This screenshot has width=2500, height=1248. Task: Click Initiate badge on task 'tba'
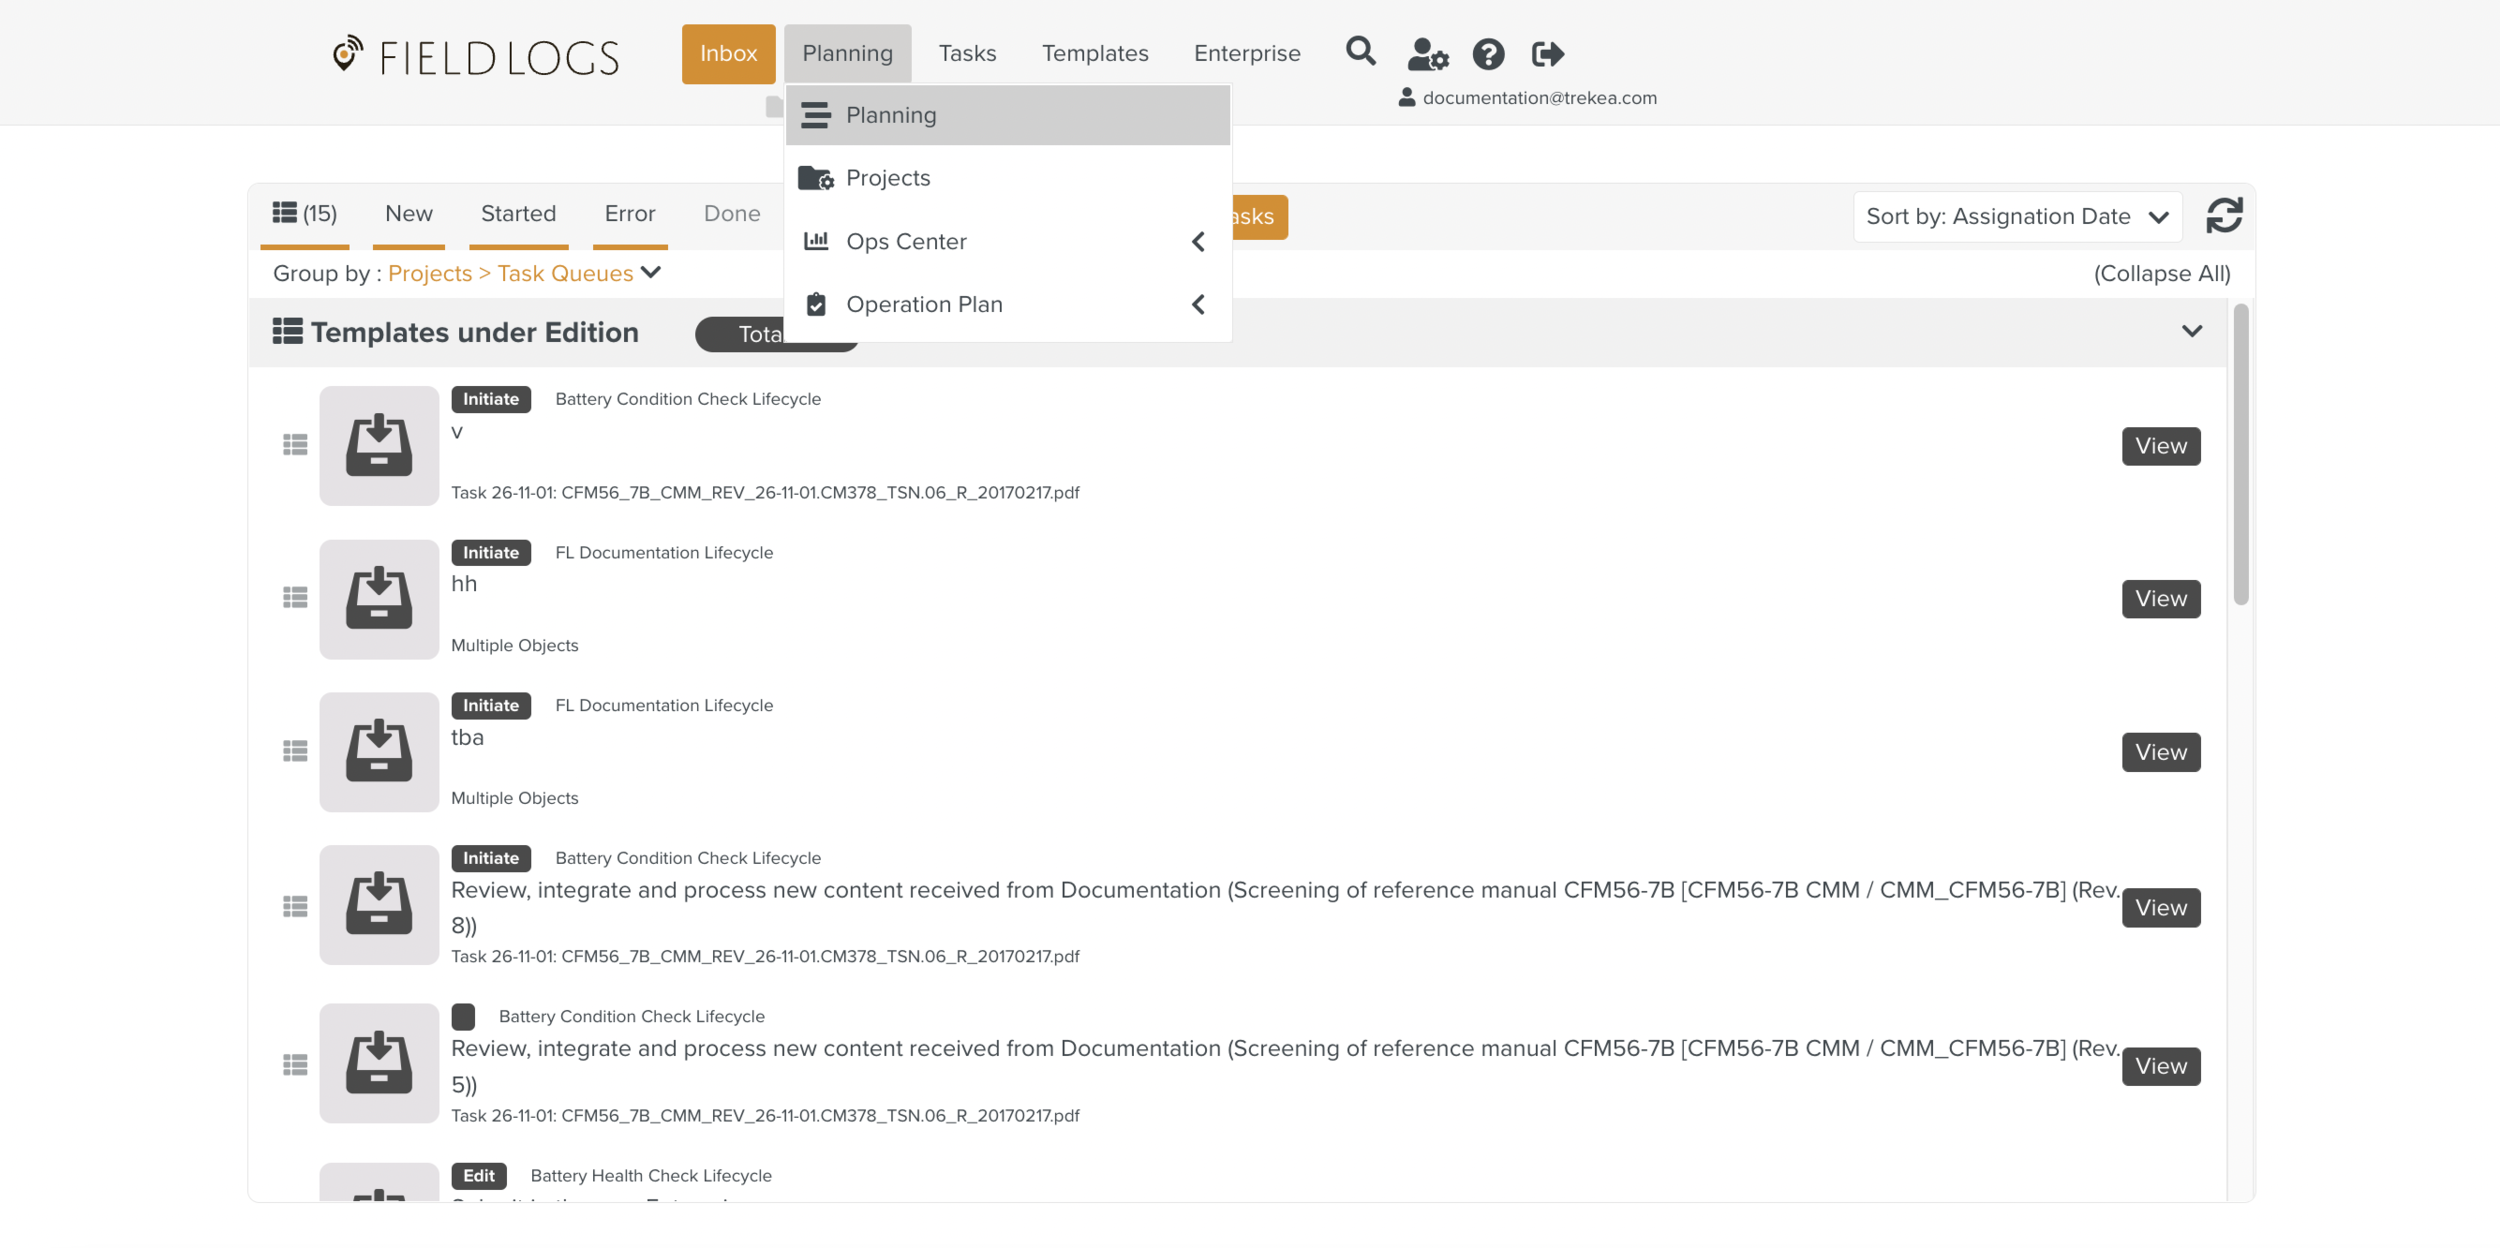tap(491, 706)
